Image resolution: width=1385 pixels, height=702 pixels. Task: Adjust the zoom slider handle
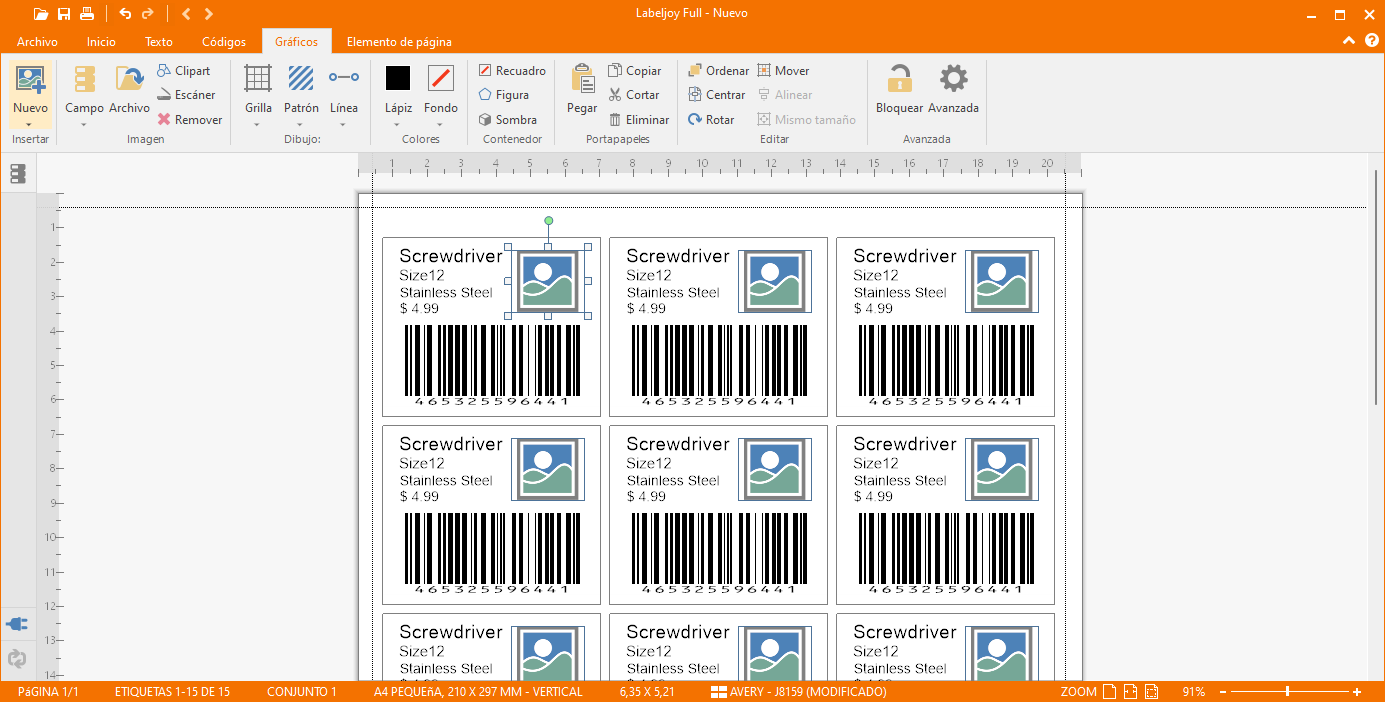(x=1287, y=692)
